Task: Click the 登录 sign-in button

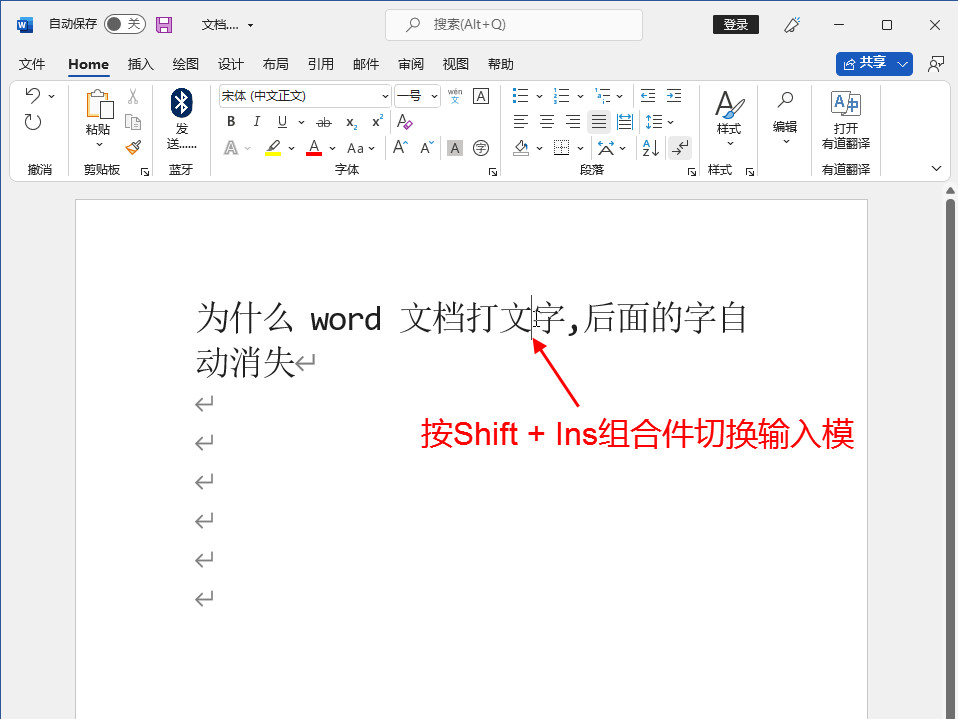Action: 735,24
